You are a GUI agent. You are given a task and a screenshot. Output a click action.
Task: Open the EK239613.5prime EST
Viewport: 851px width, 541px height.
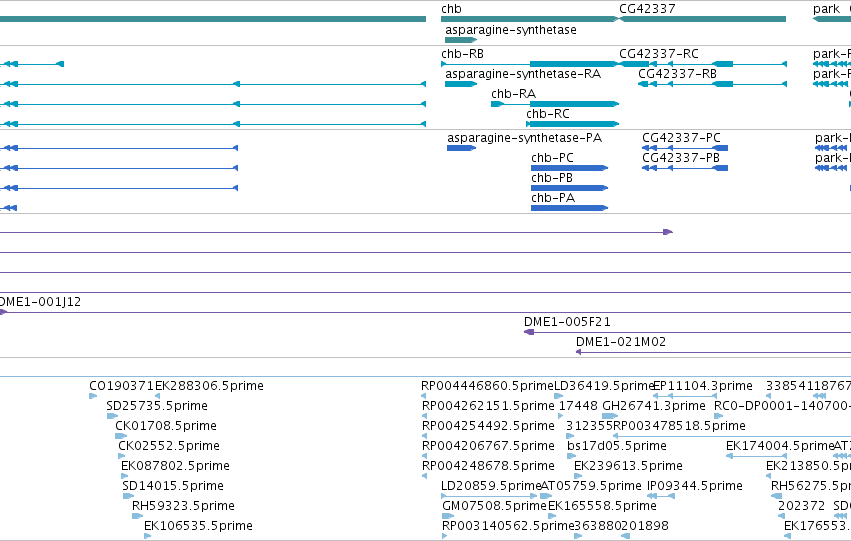tap(577, 476)
